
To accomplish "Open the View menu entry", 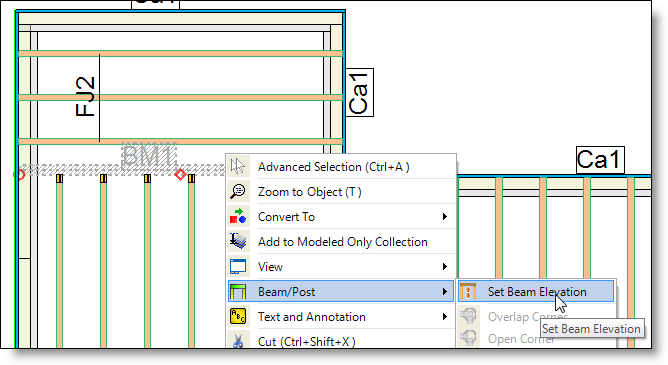I will 341,267.
